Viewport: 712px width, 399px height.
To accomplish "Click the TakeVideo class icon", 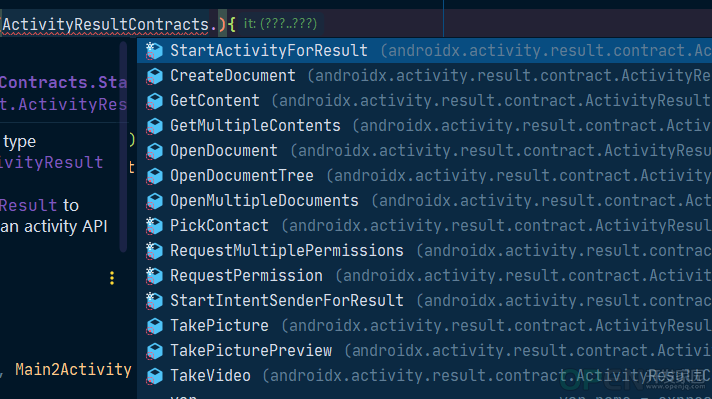I will coord(154,375).
